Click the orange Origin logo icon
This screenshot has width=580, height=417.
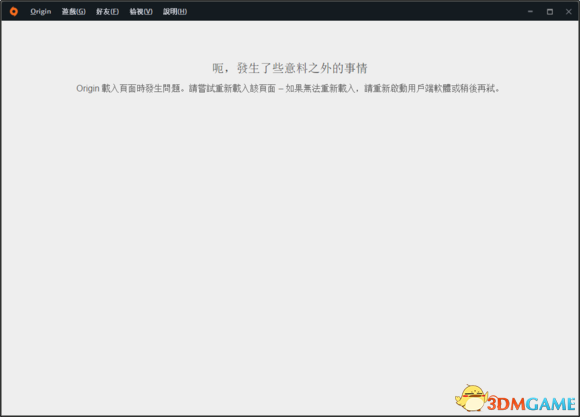tap(14, 11)
